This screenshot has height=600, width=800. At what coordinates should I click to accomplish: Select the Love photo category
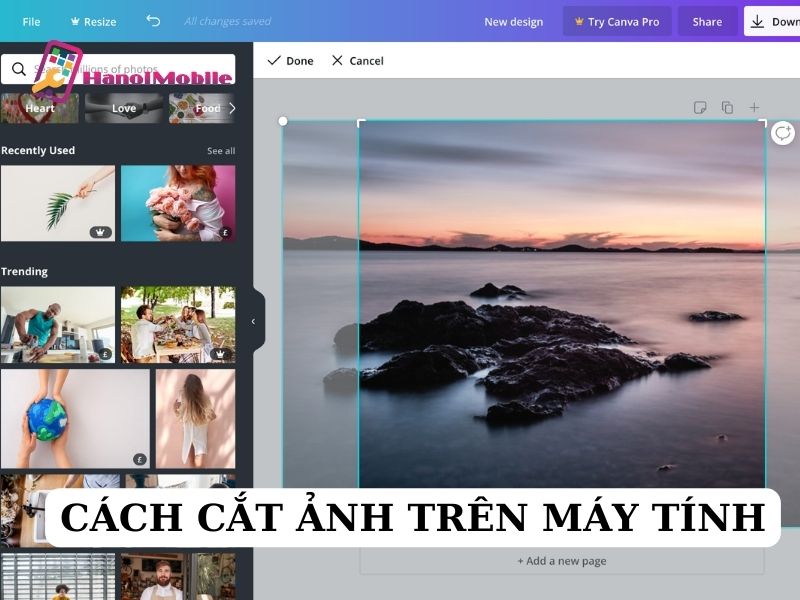point(124,108)
